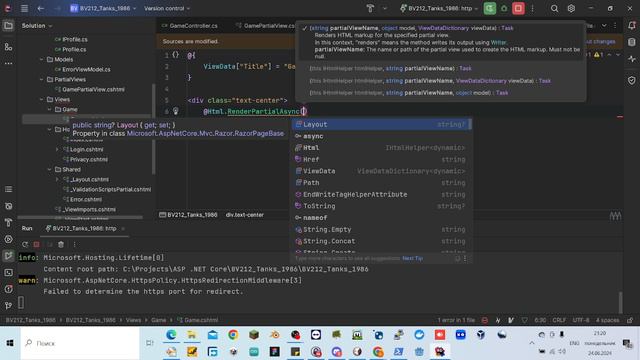
Task: Switch to the GameController.cs tab
Action: coord(190,26)
